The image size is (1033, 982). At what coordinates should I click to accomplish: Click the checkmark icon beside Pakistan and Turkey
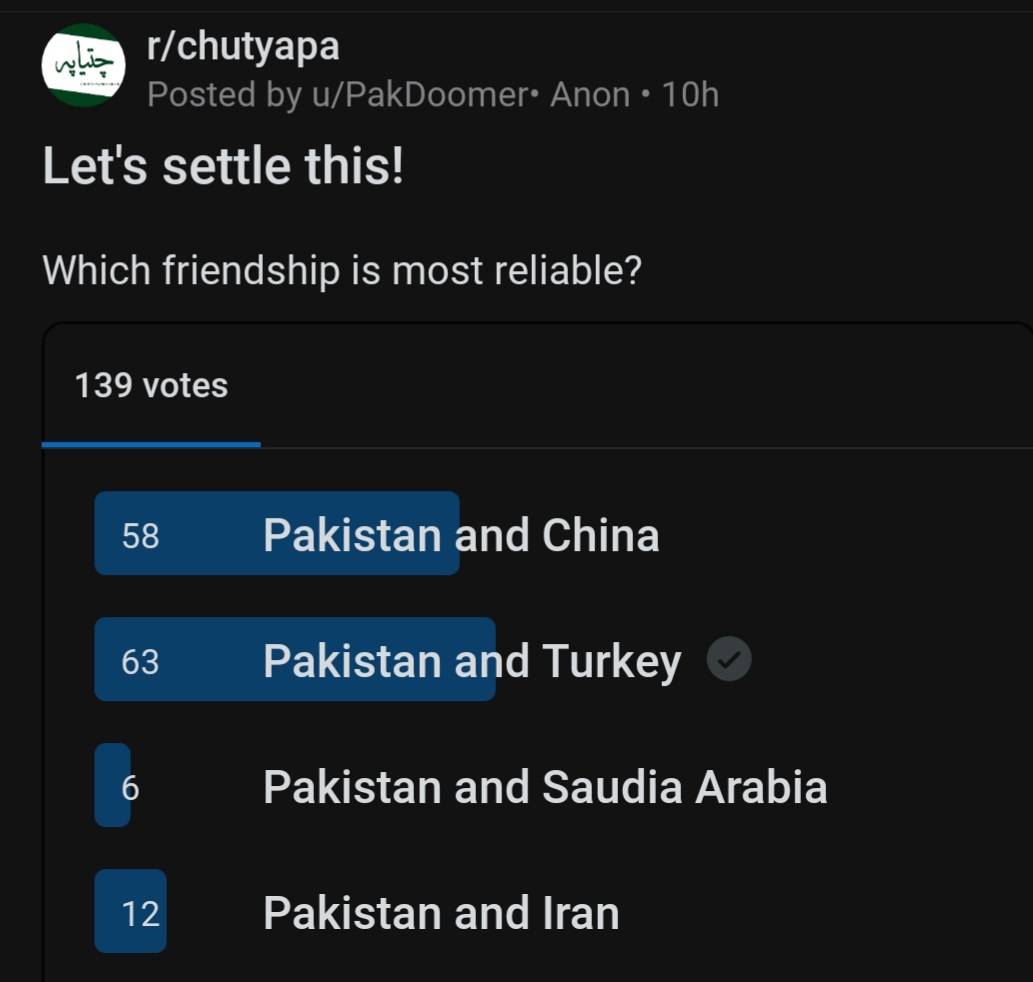coord(729,659)
